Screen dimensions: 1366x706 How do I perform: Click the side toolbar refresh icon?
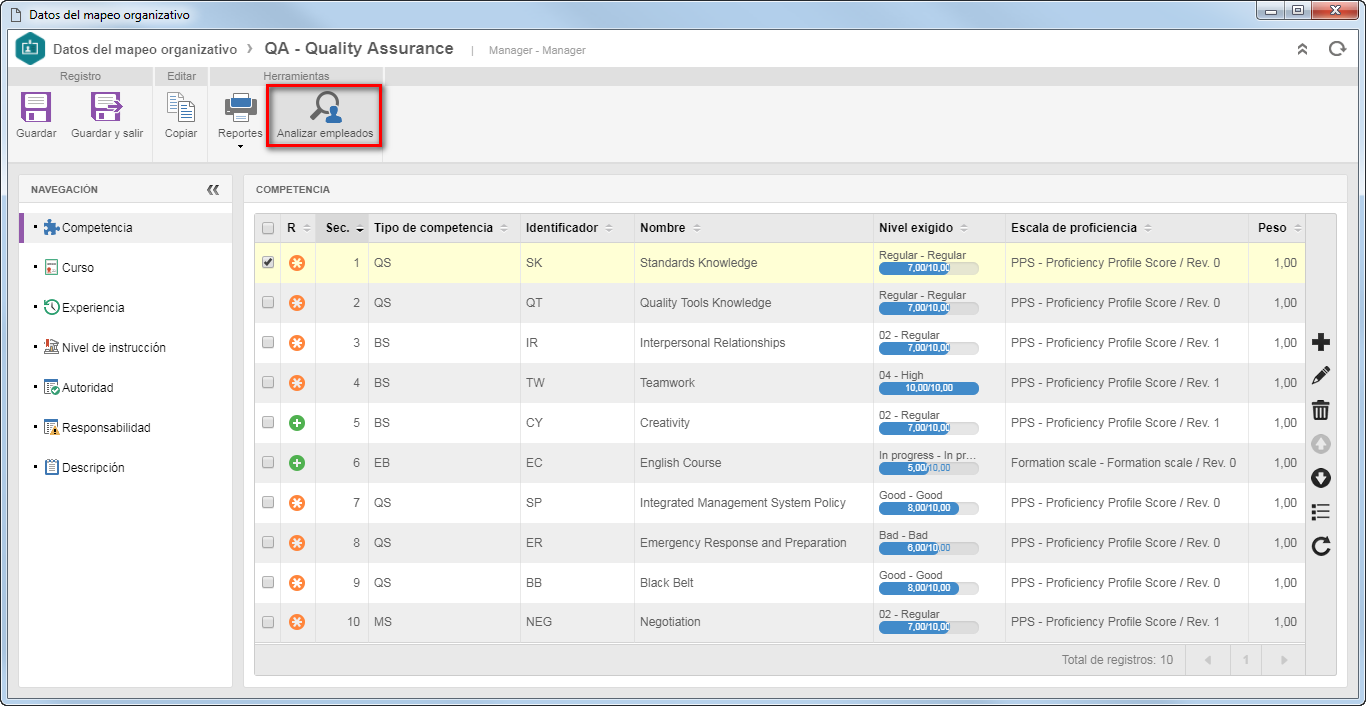tap(1321, 546)
